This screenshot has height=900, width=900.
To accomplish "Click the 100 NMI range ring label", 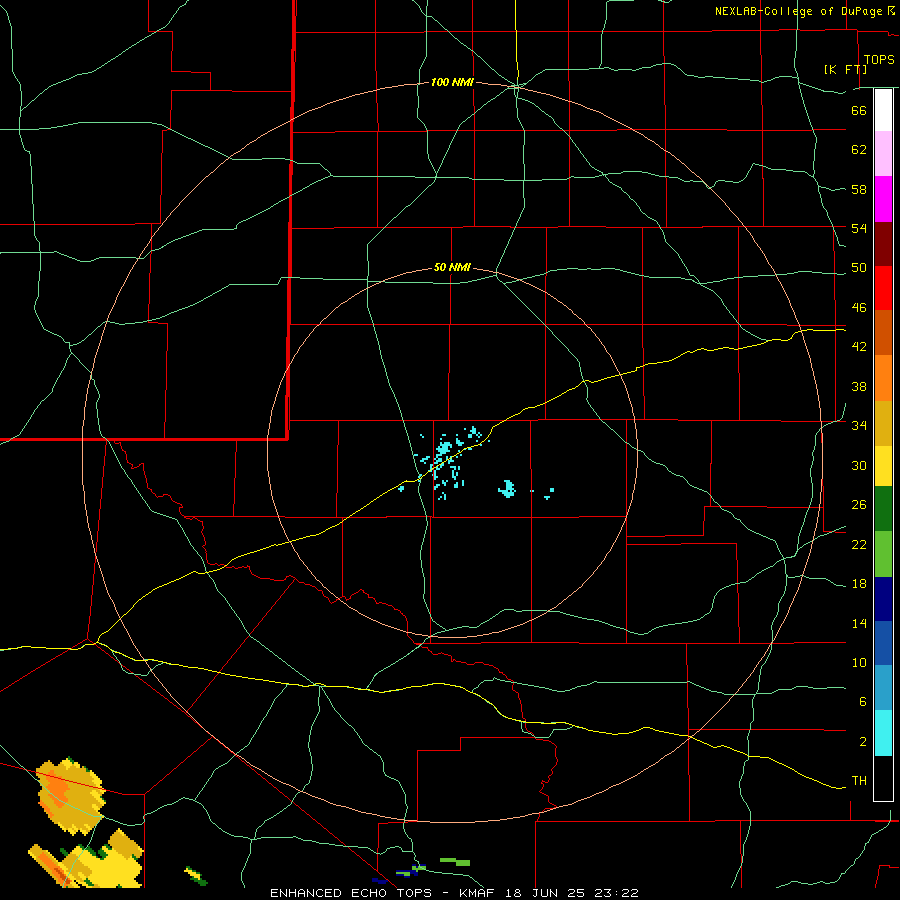I will (x=452, y=83).
